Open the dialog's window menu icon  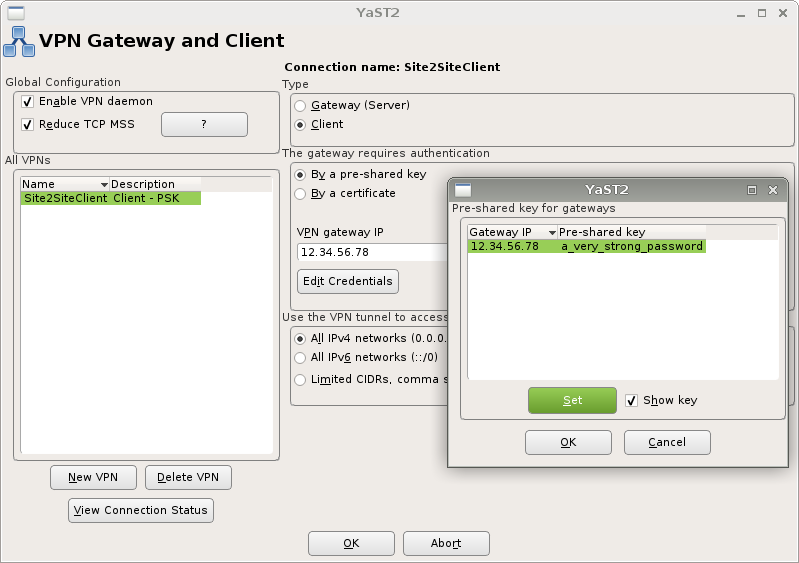[x=463, y=189]
